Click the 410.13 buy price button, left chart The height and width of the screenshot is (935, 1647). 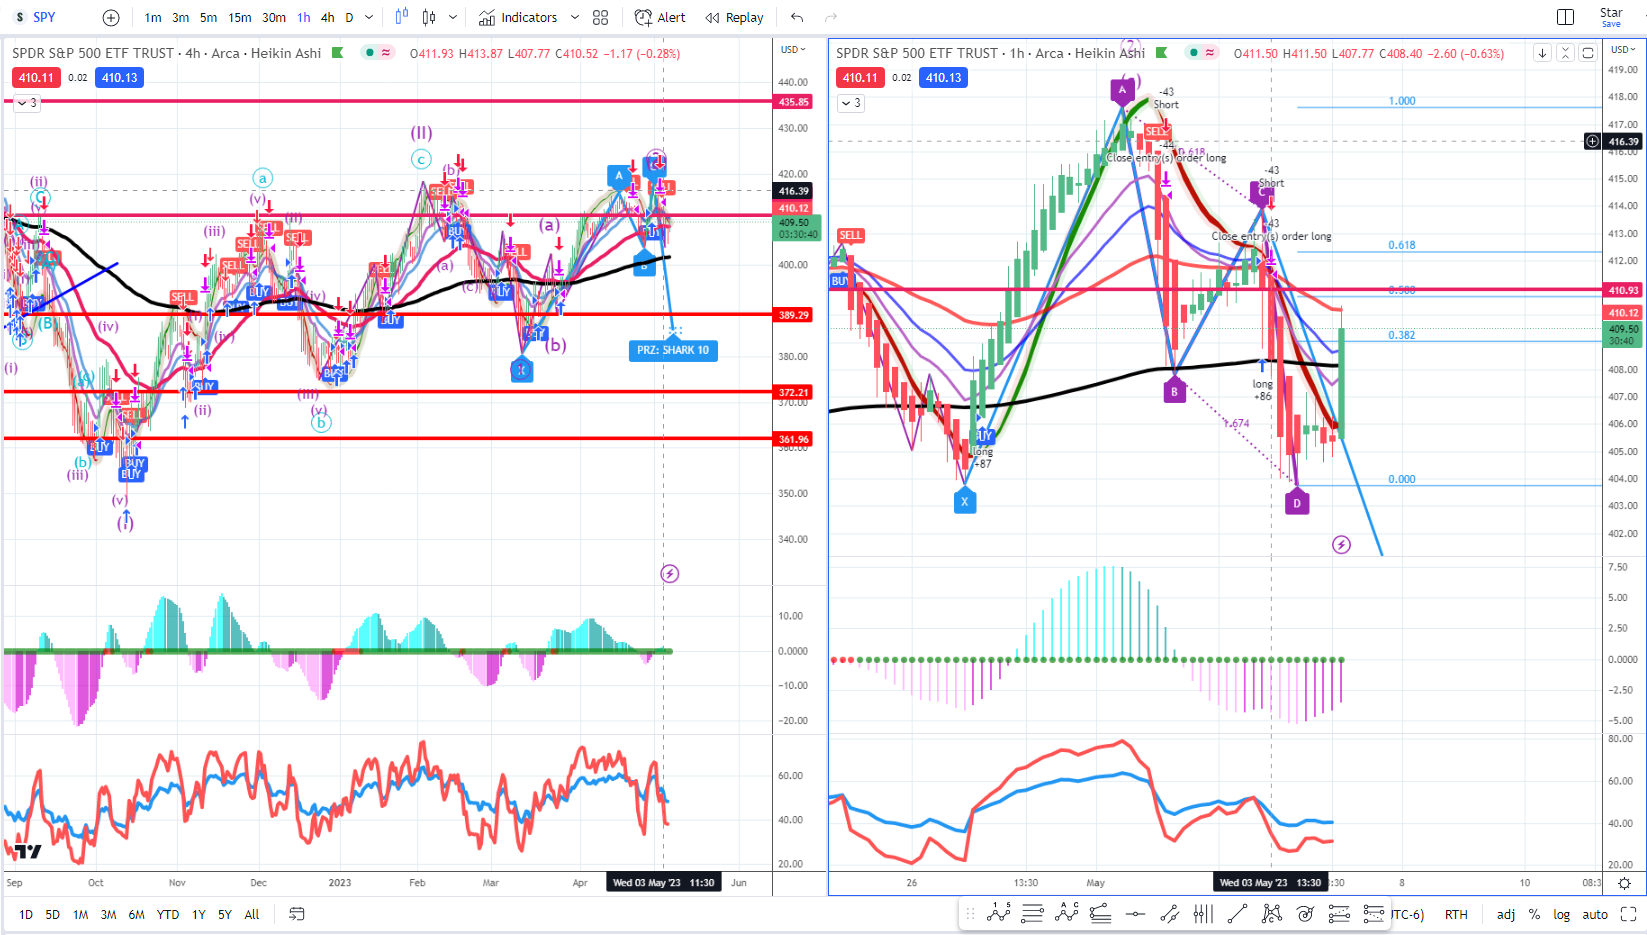119,77
